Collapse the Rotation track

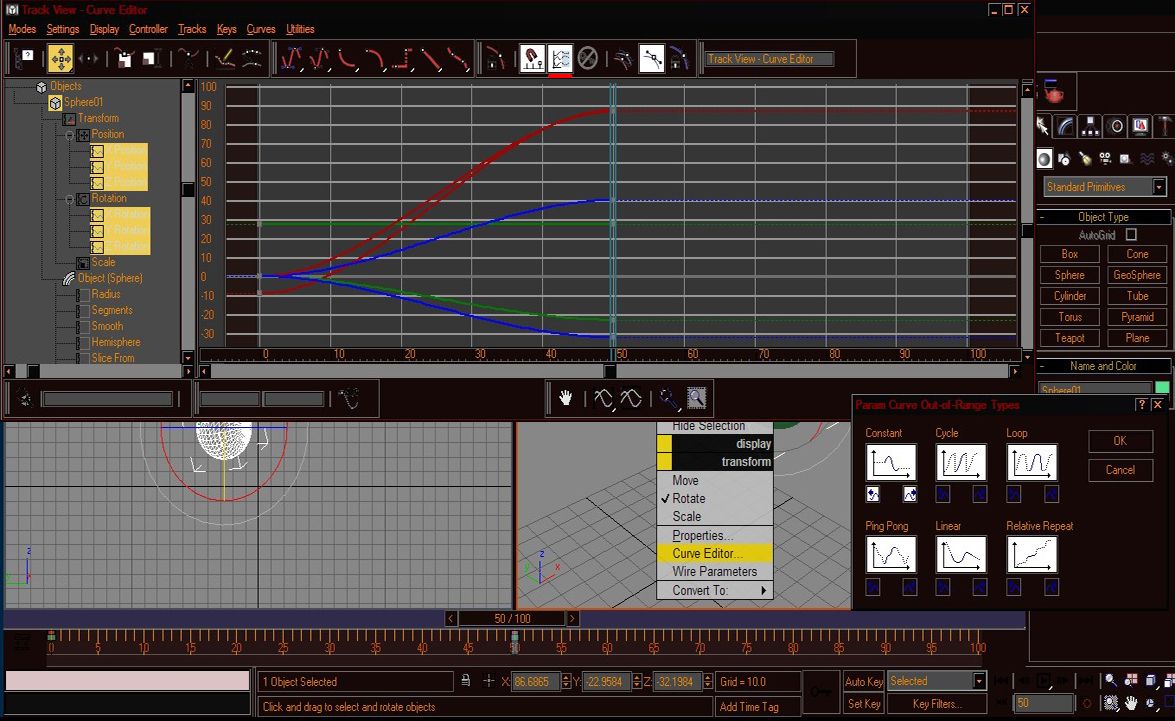[x=70, y=199]
